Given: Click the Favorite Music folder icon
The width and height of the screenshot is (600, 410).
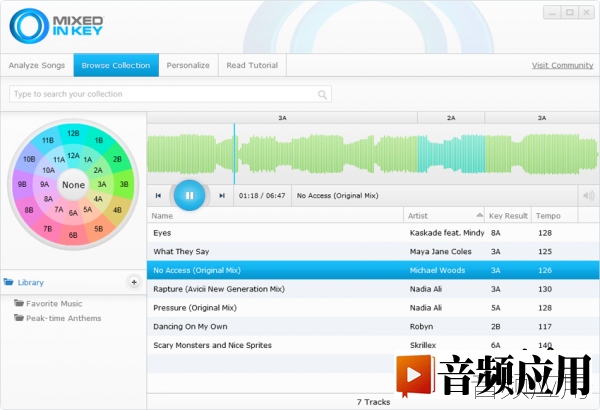Looking at the screenshot, I should [x=19, y=303].
